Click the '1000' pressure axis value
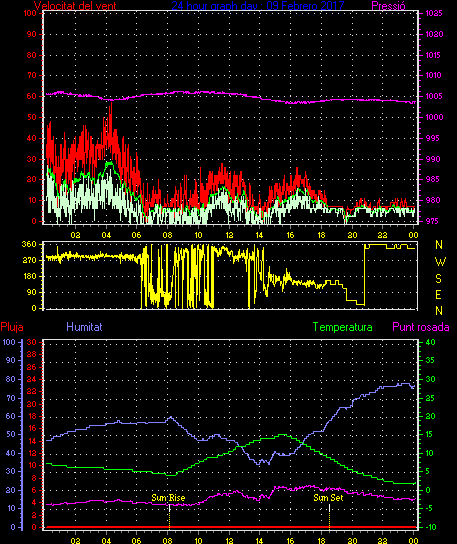457x544 pixels. click(x=434, y=117)
